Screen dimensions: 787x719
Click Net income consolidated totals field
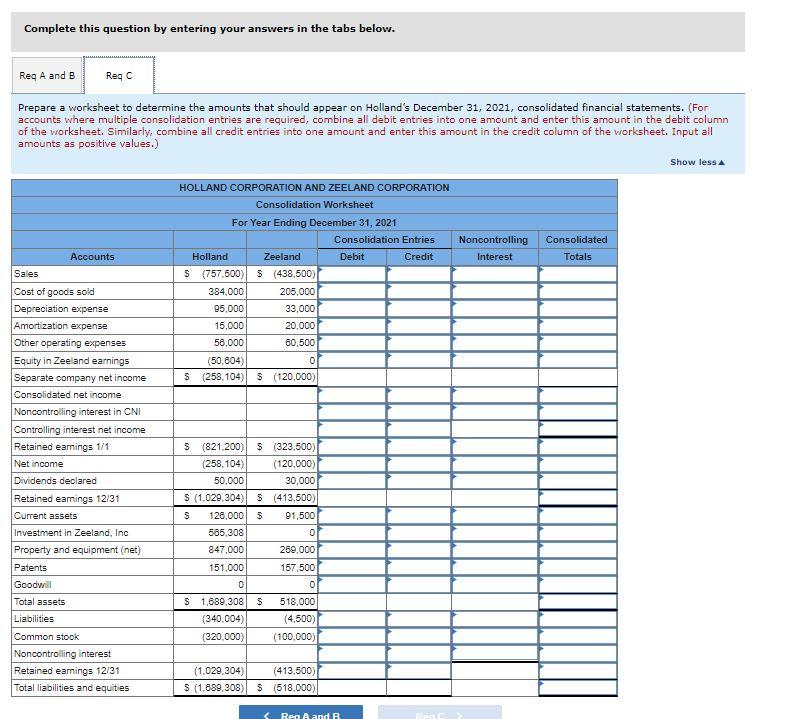tap(578, 464)
